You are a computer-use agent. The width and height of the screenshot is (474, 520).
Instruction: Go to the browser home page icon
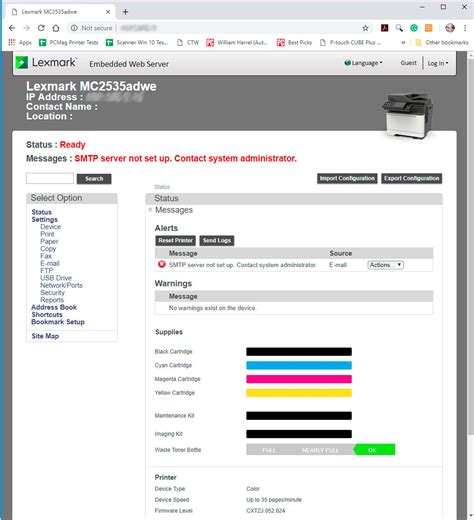point(56,28)
